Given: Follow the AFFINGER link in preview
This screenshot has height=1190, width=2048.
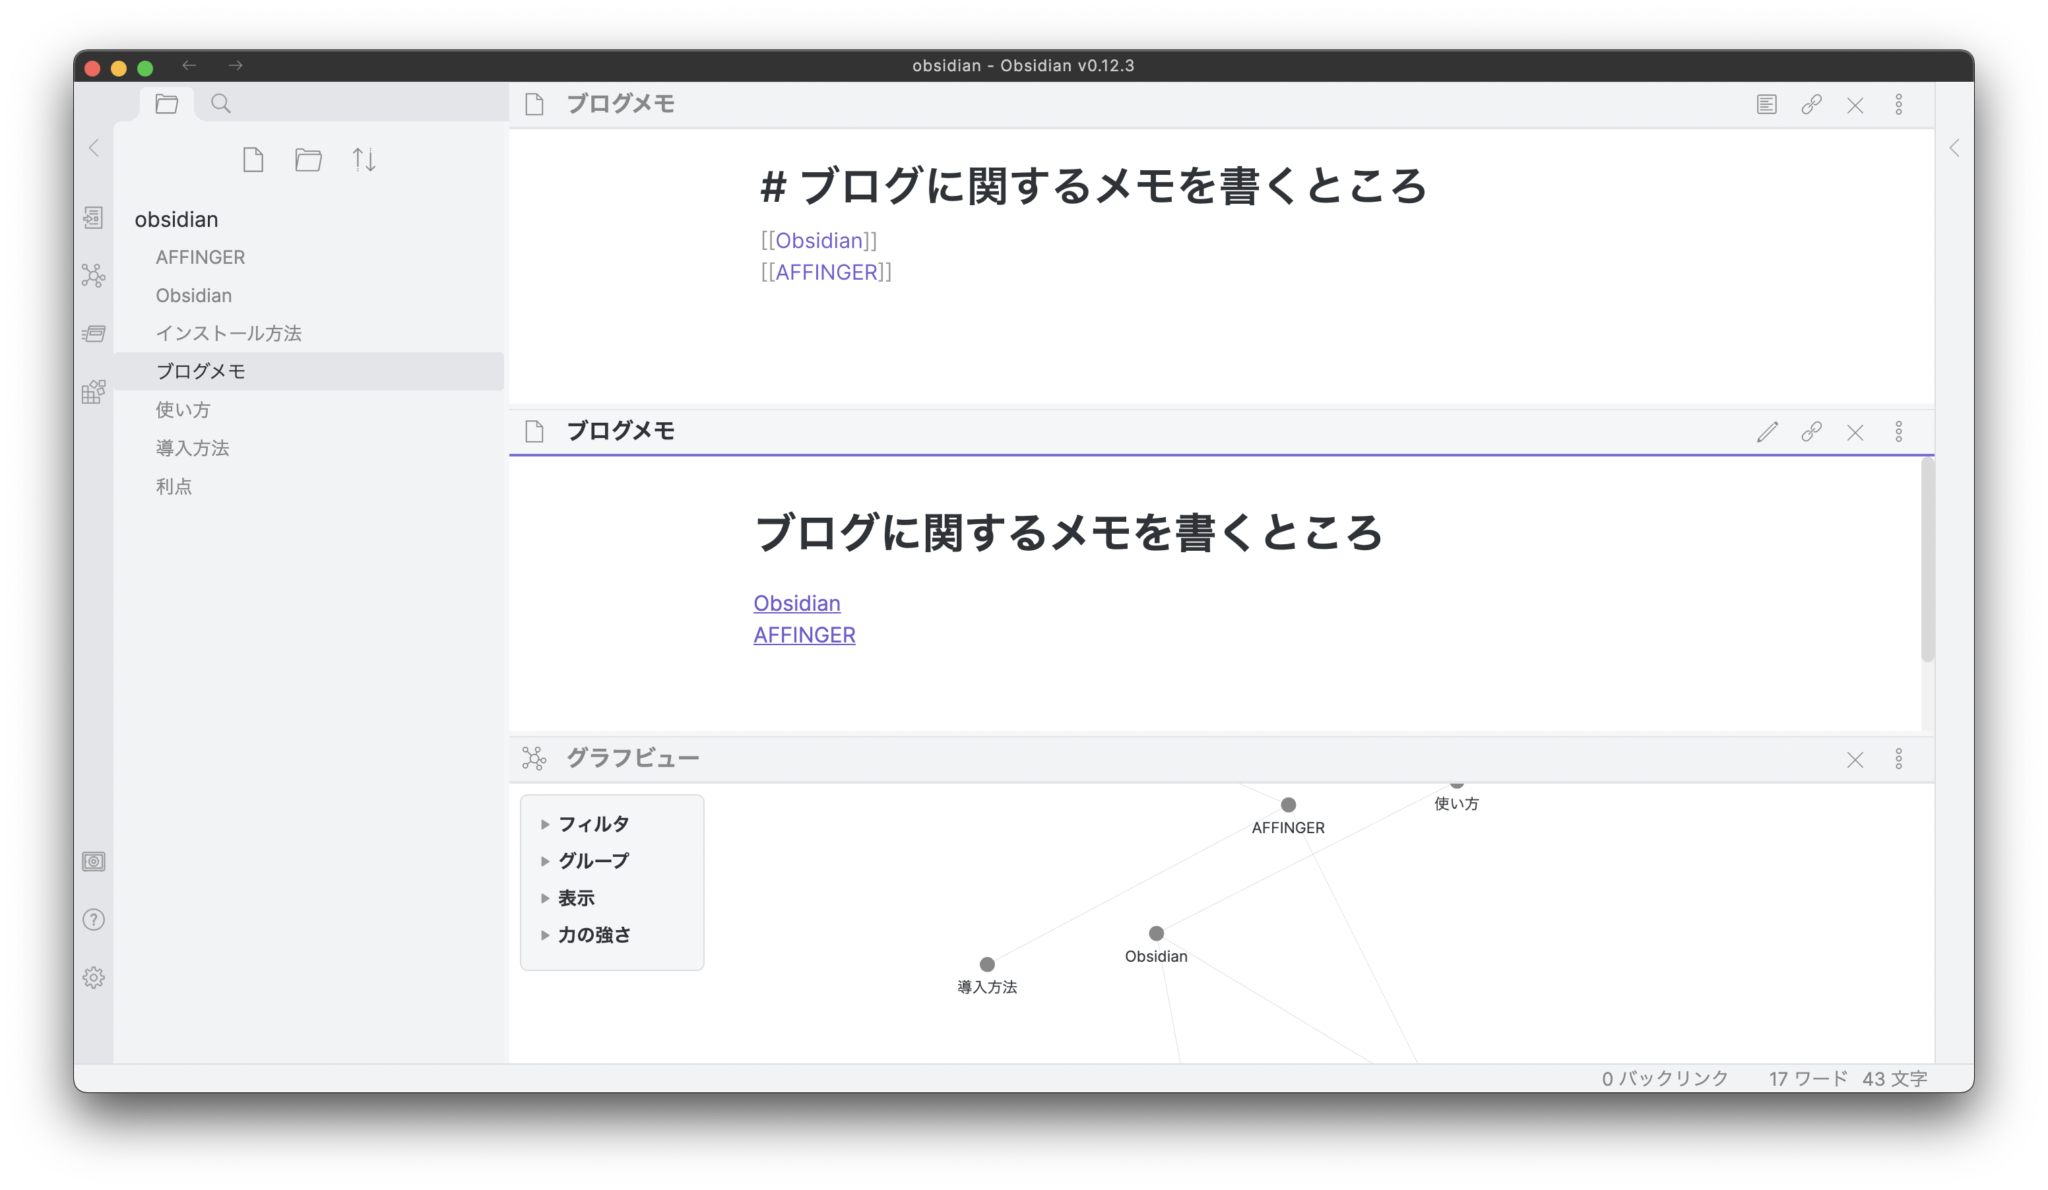Looking at the screenshot, I should click(804, 635).
